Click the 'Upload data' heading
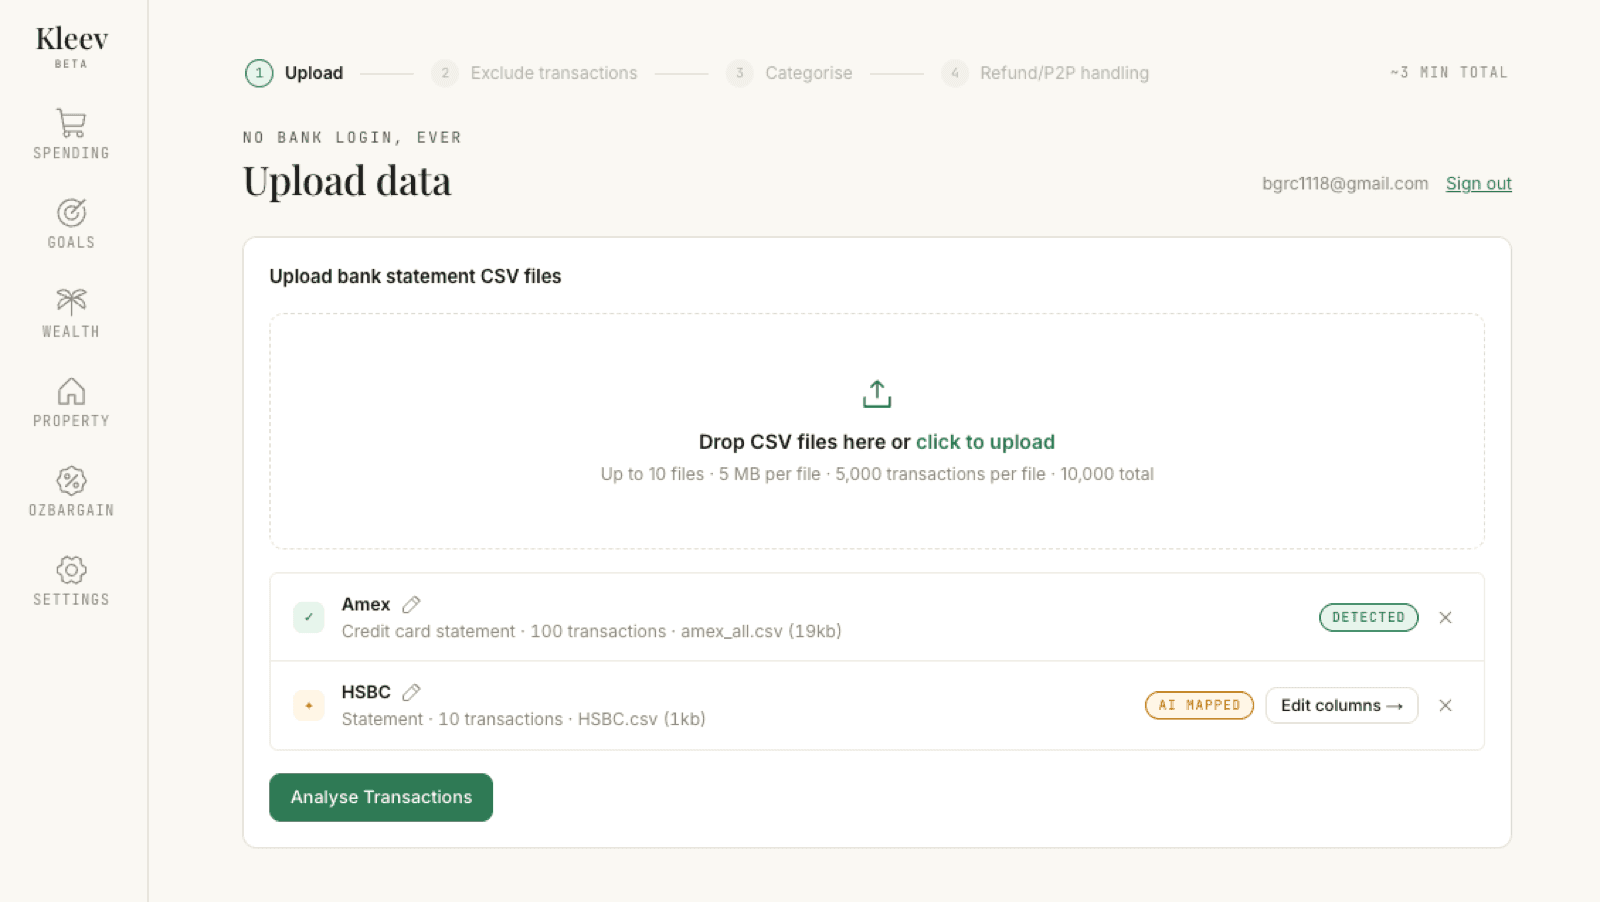This screenshot has height=902, width=1600. pyautogui.click(x=347, y=181)
